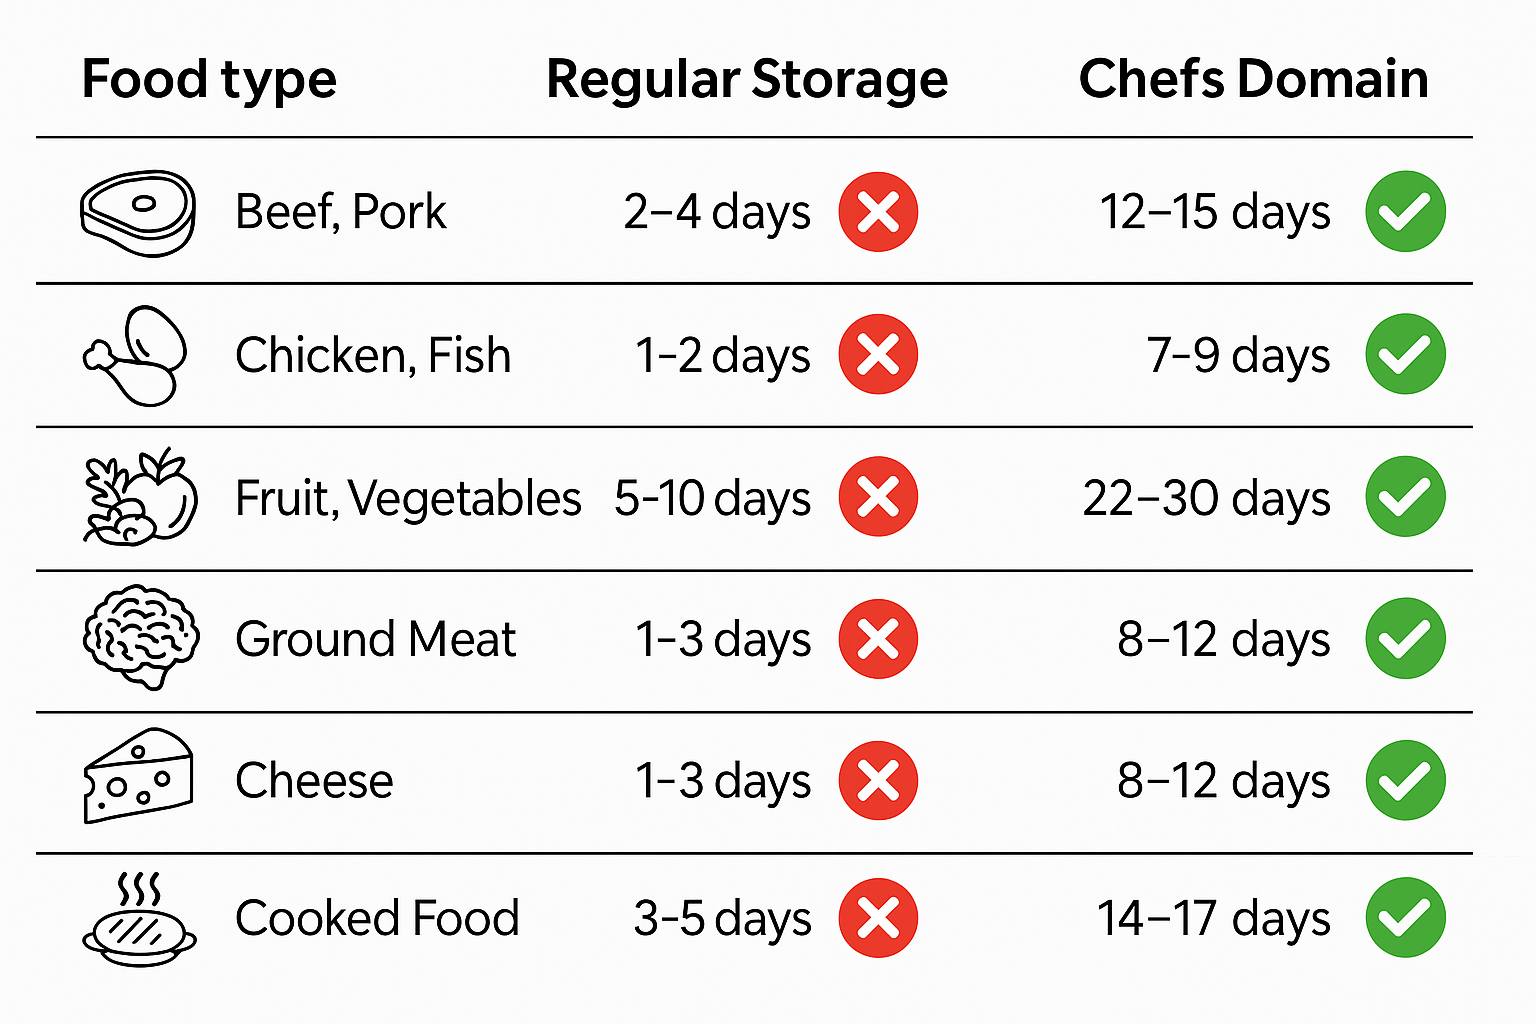Image resolution: width=1536 pixels, height=1024 pixels.
Task: Click the Food type column header
Action: (209, 80)
